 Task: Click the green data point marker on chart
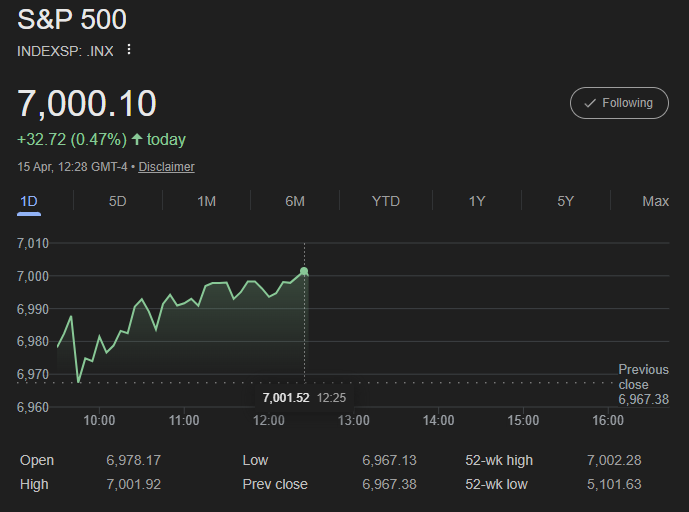click(304, 271)
